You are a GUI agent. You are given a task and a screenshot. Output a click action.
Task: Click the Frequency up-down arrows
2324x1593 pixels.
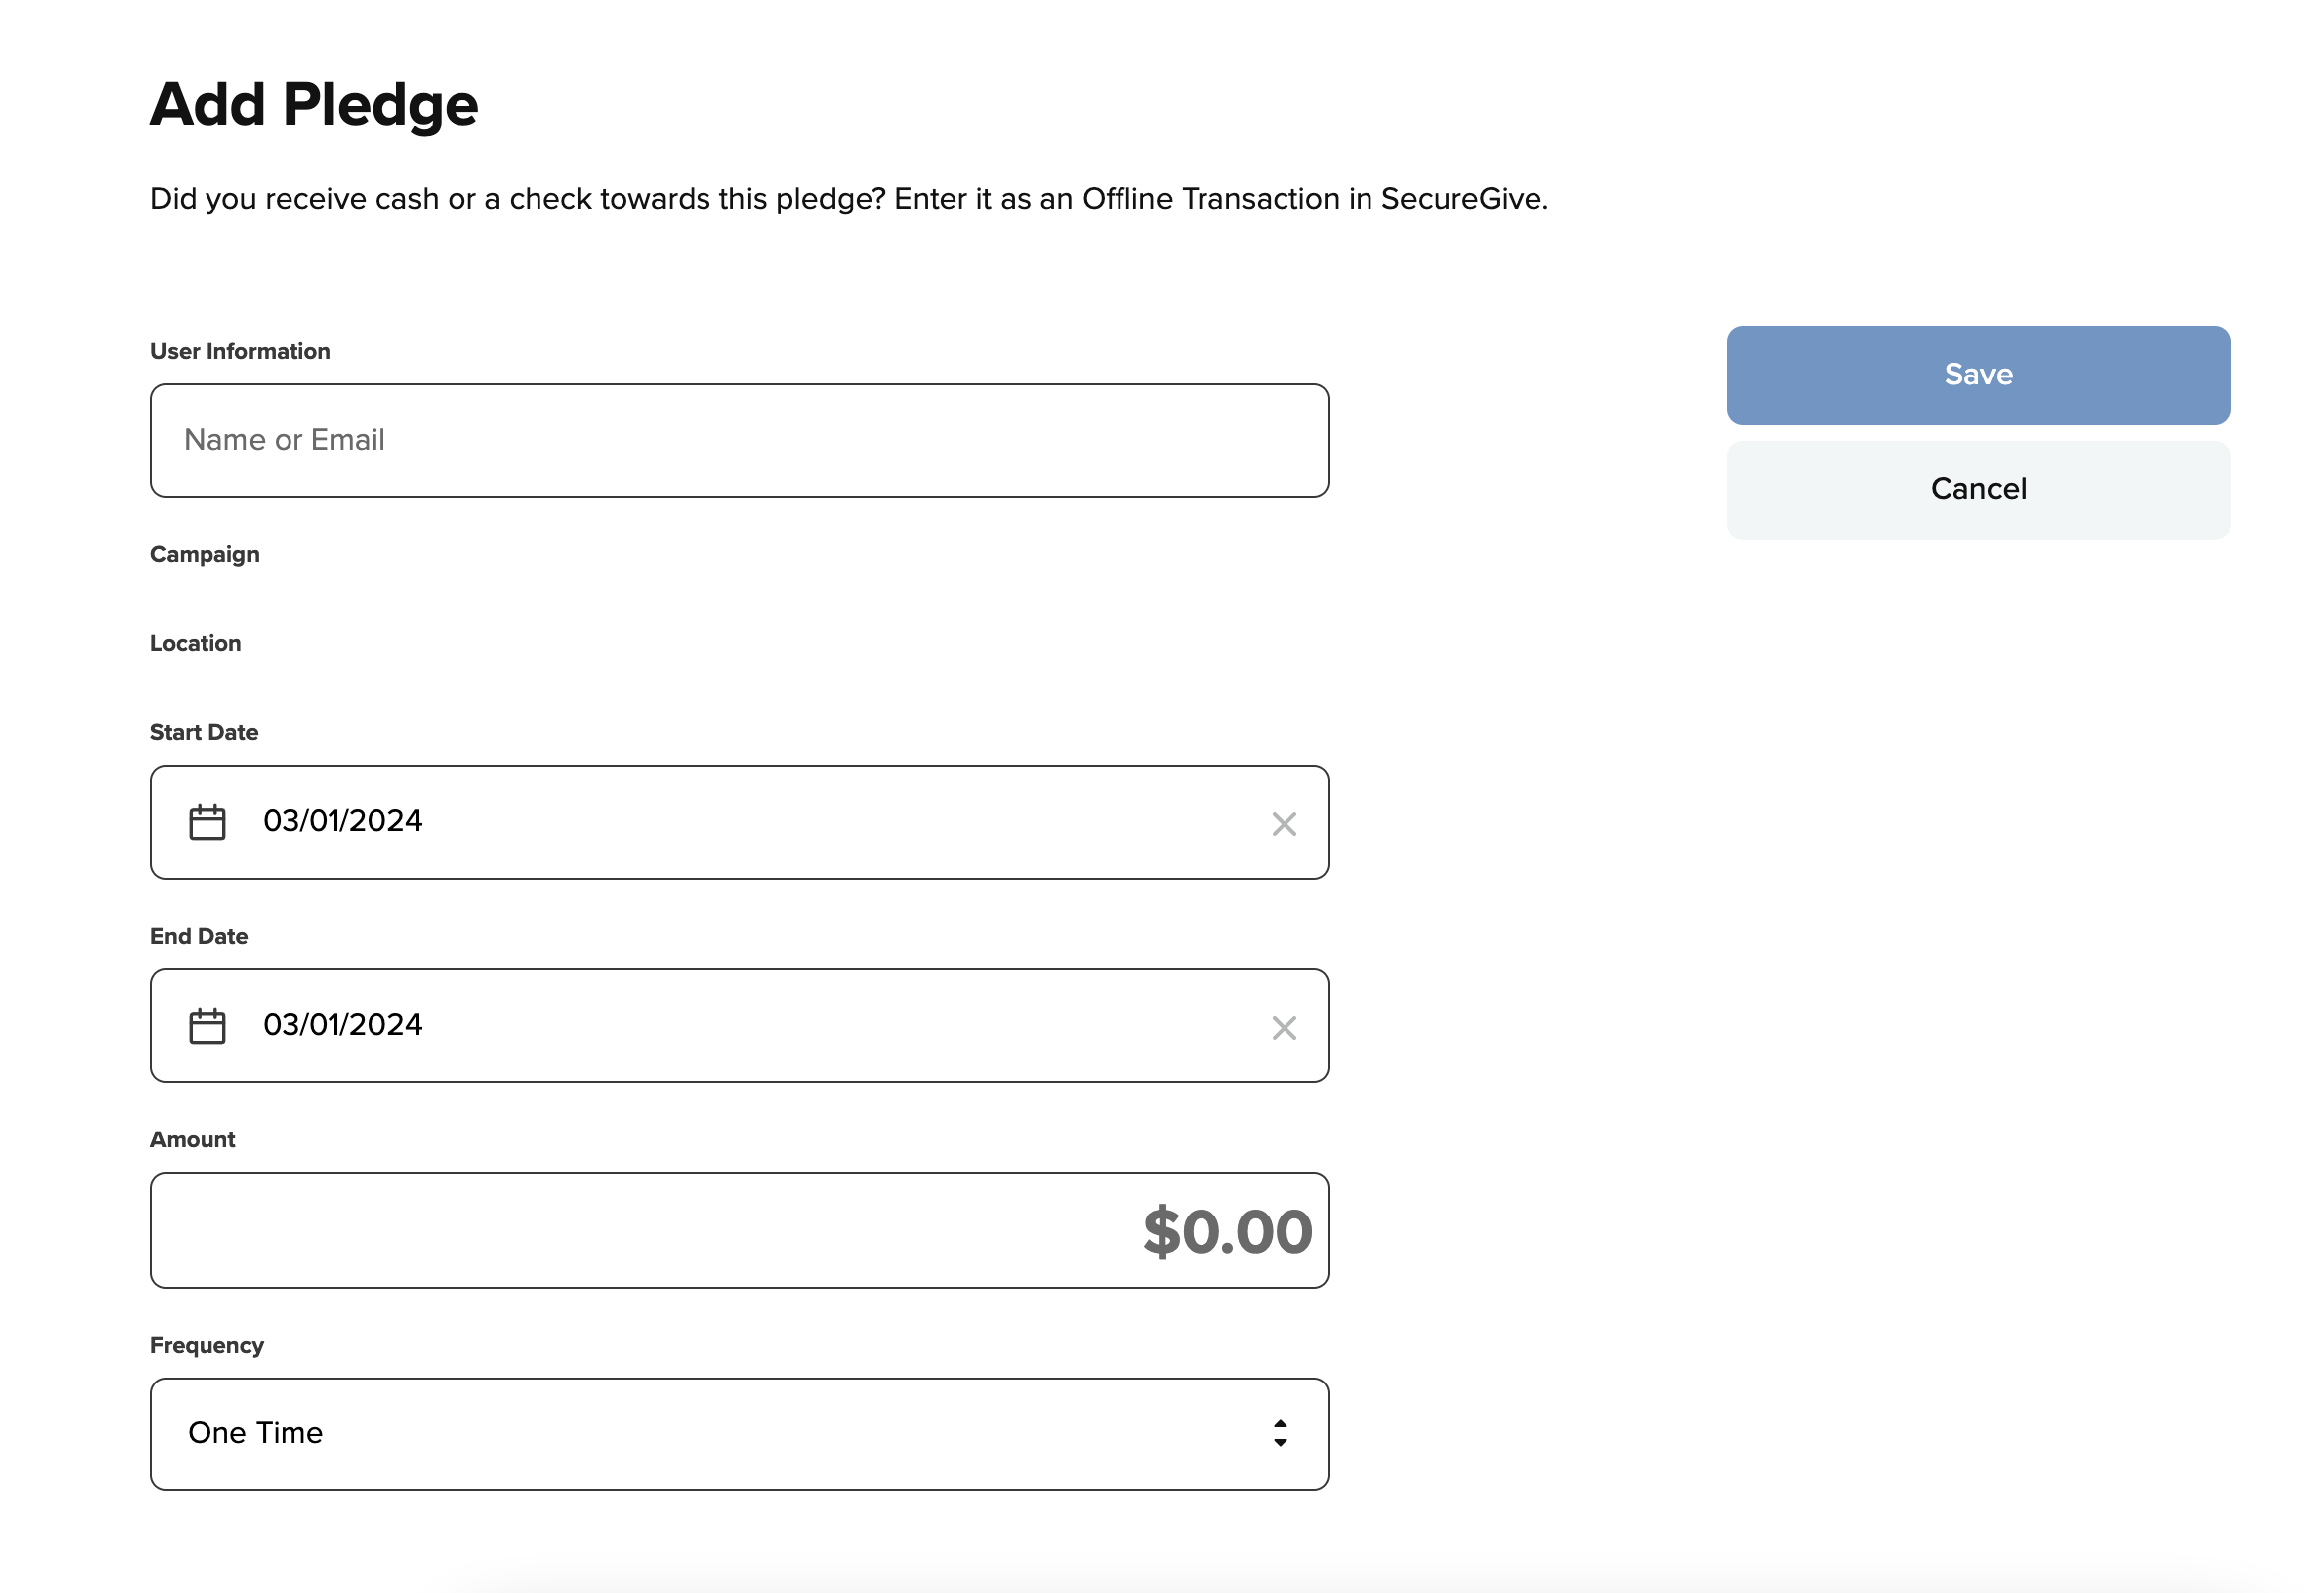[1280, 1433]
